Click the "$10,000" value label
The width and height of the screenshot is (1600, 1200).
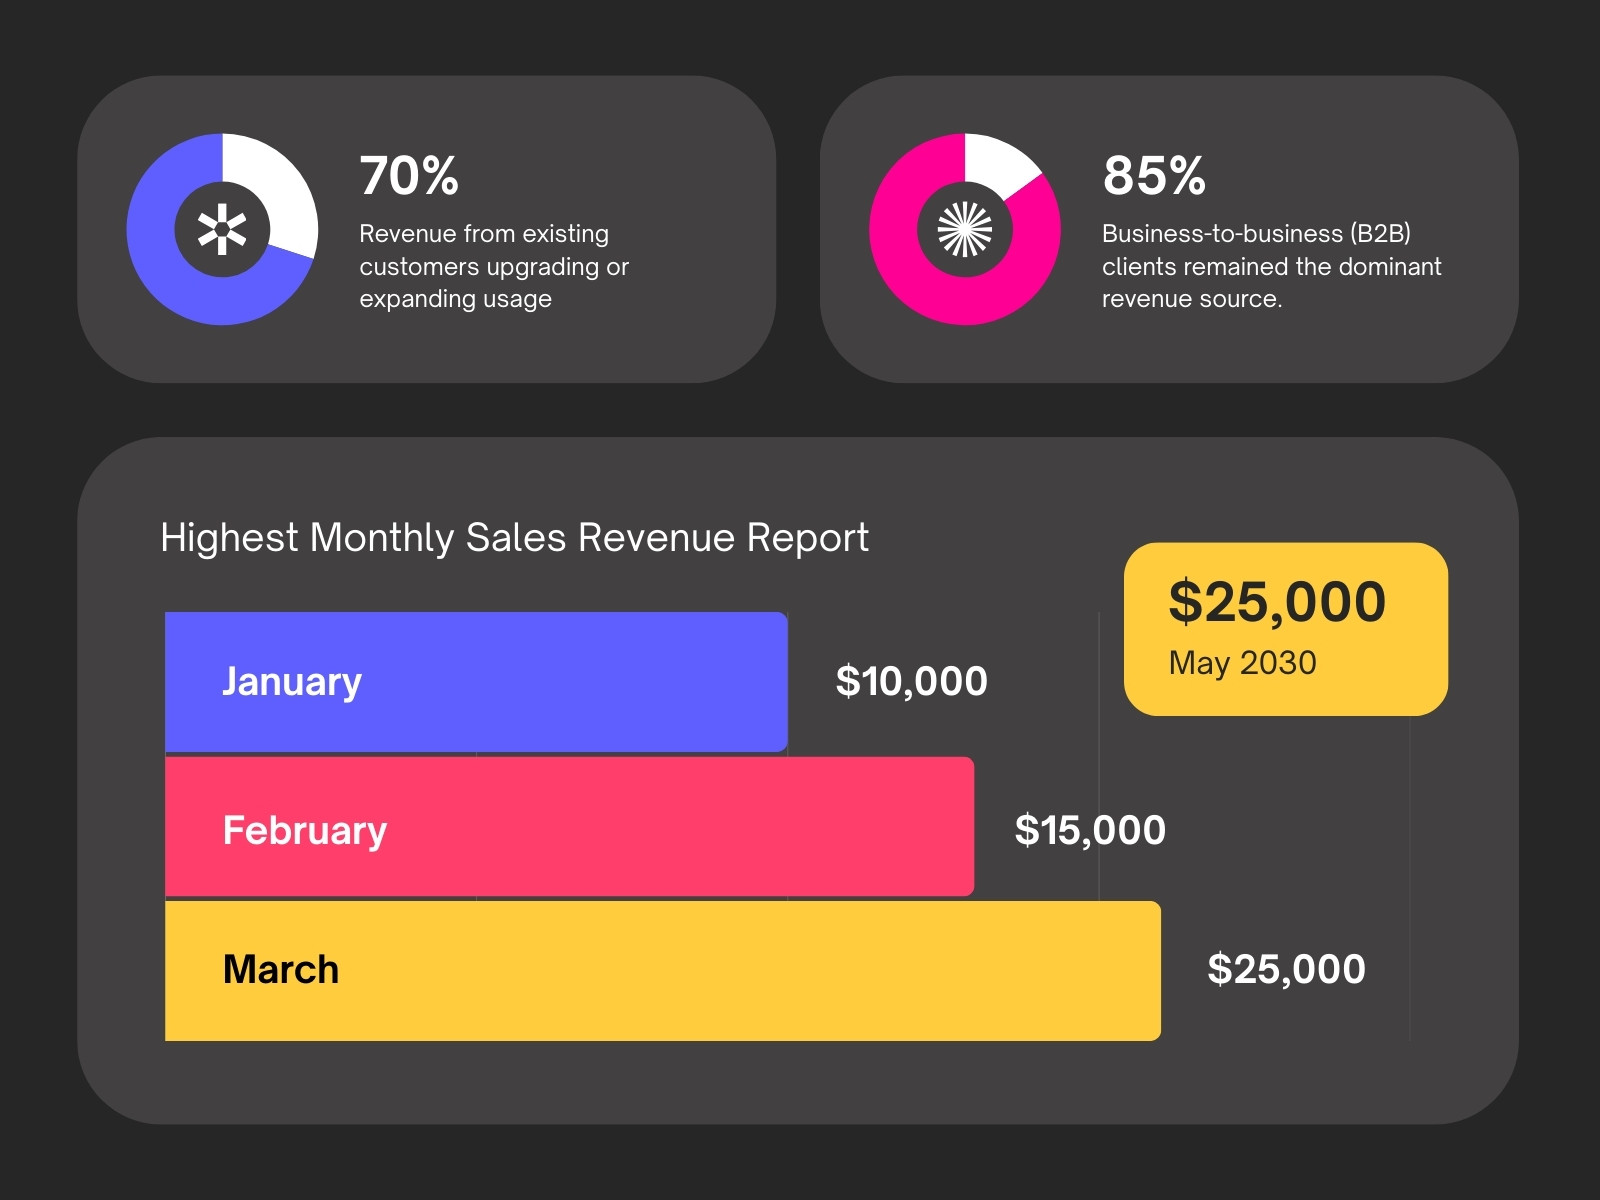point(912,682)
